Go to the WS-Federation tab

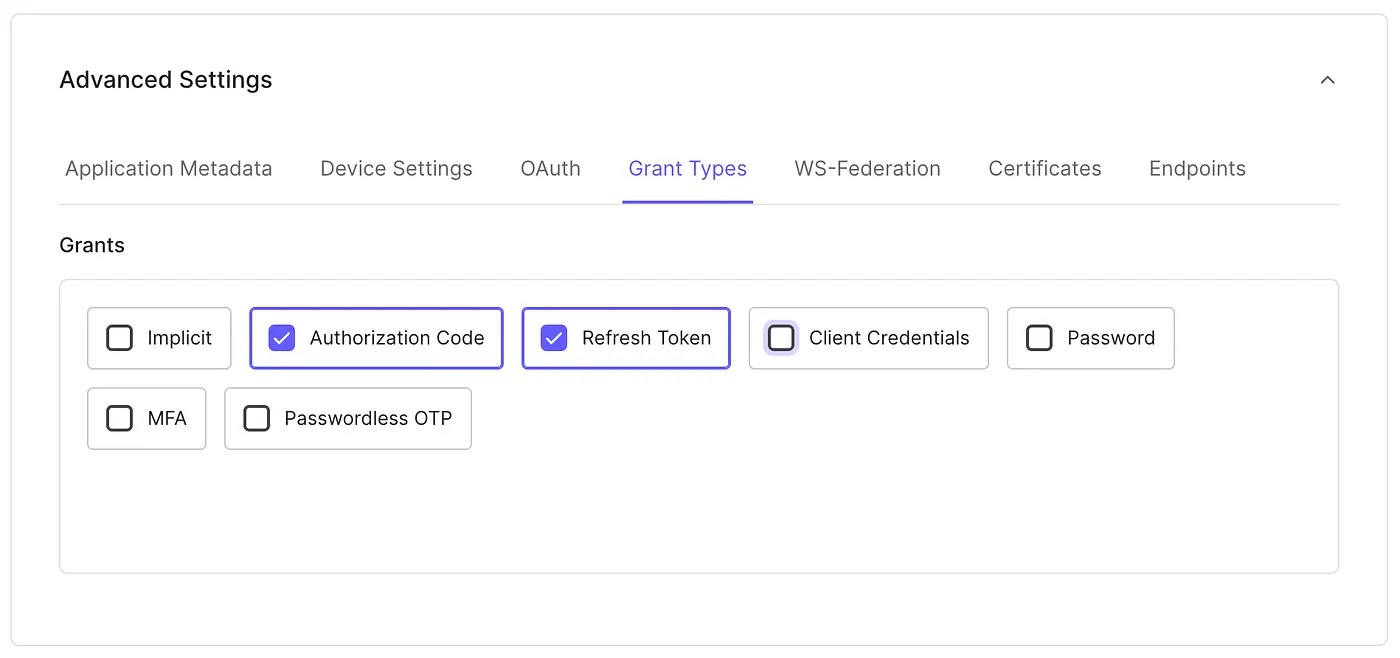click(x=867, y=169)
